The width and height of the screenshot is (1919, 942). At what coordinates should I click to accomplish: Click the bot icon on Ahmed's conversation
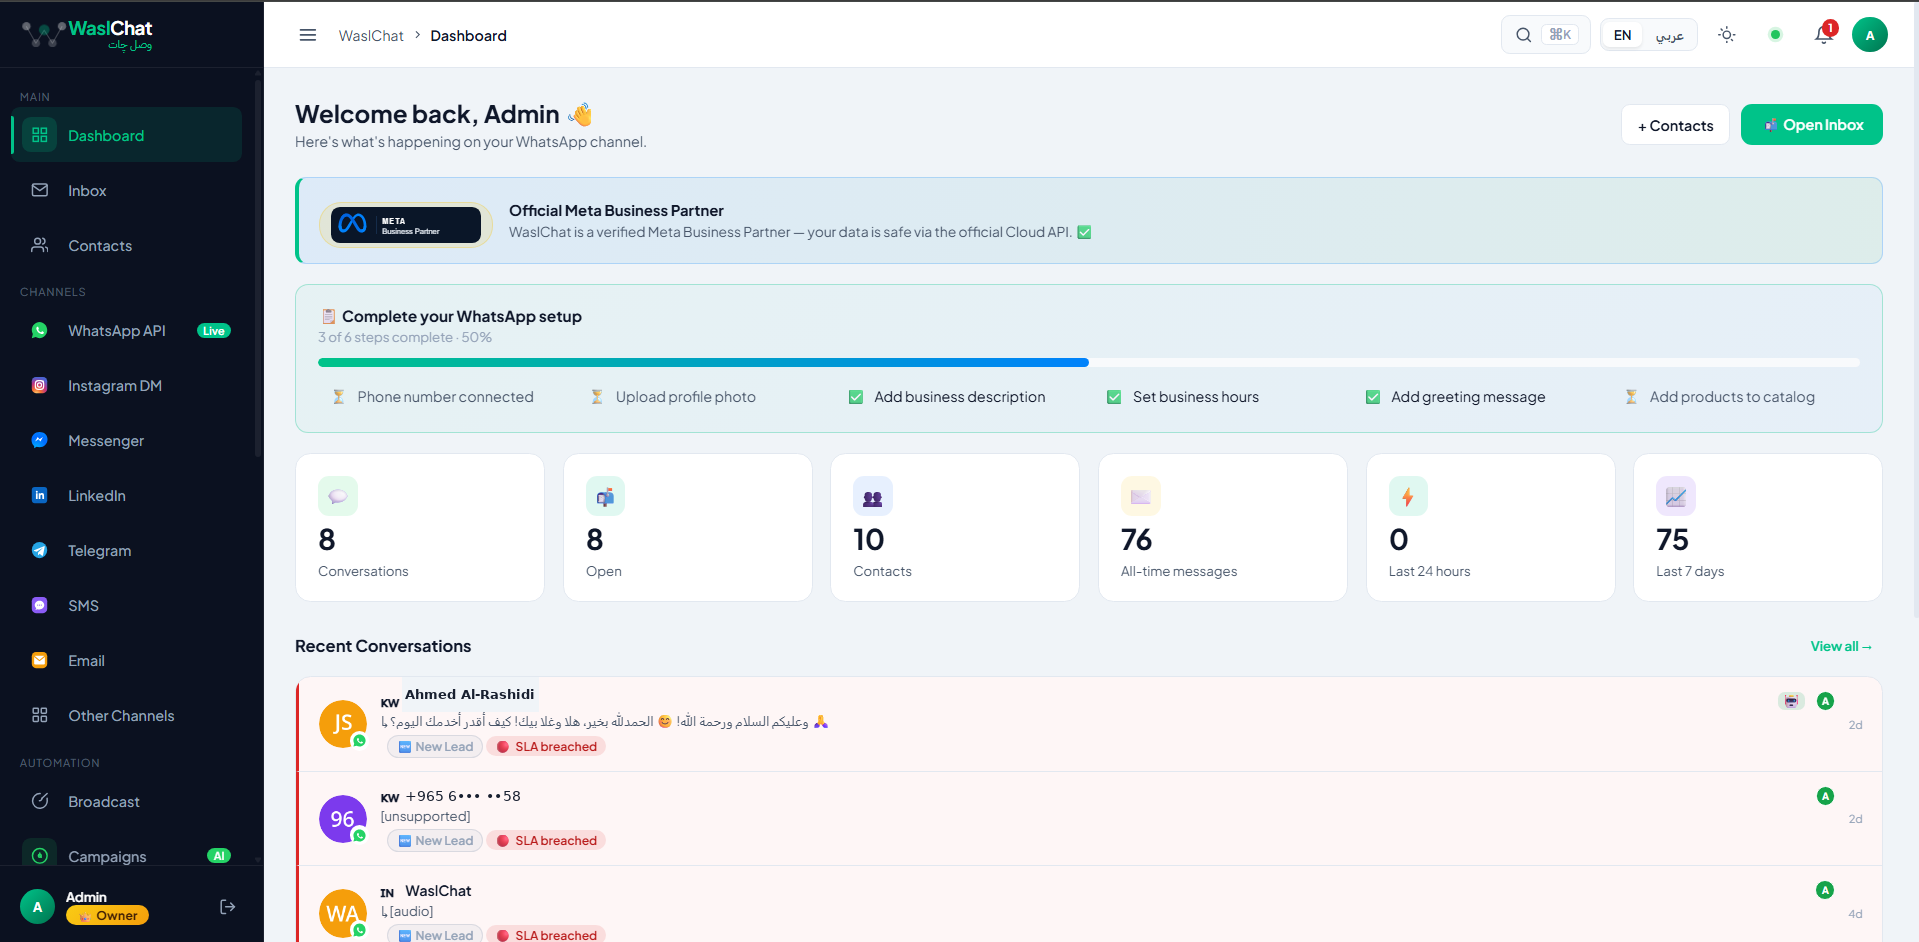pyautogui.click(x=1791, y=701)
